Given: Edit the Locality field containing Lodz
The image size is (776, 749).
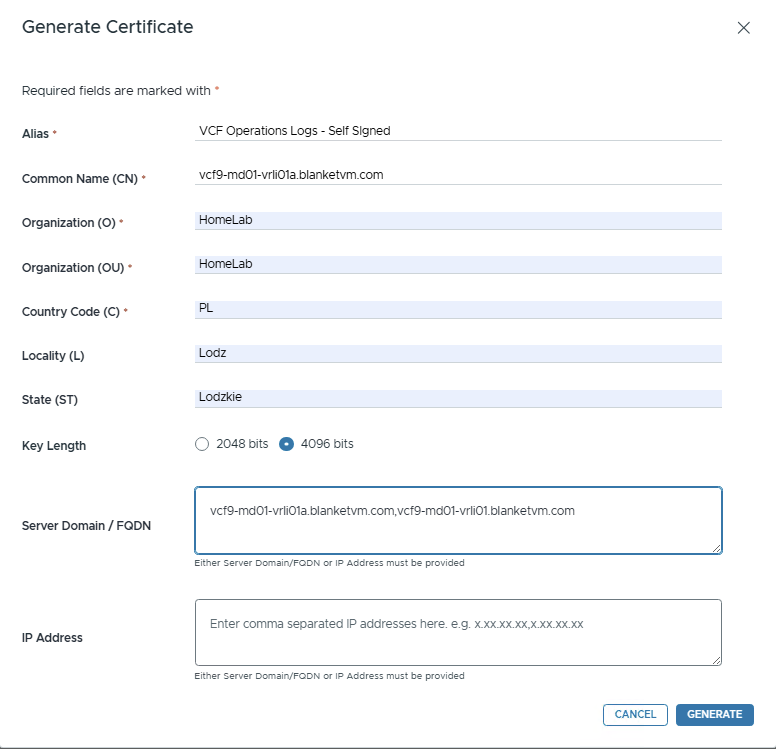Looking at the screenshot, I should pos(458,353).
